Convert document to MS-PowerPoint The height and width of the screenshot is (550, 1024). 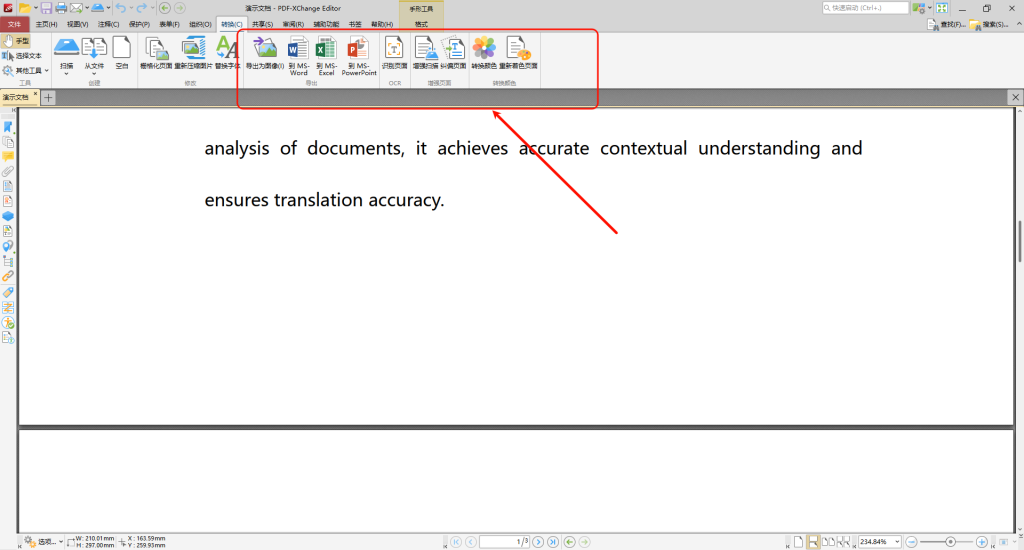click(x=358, y=54)
